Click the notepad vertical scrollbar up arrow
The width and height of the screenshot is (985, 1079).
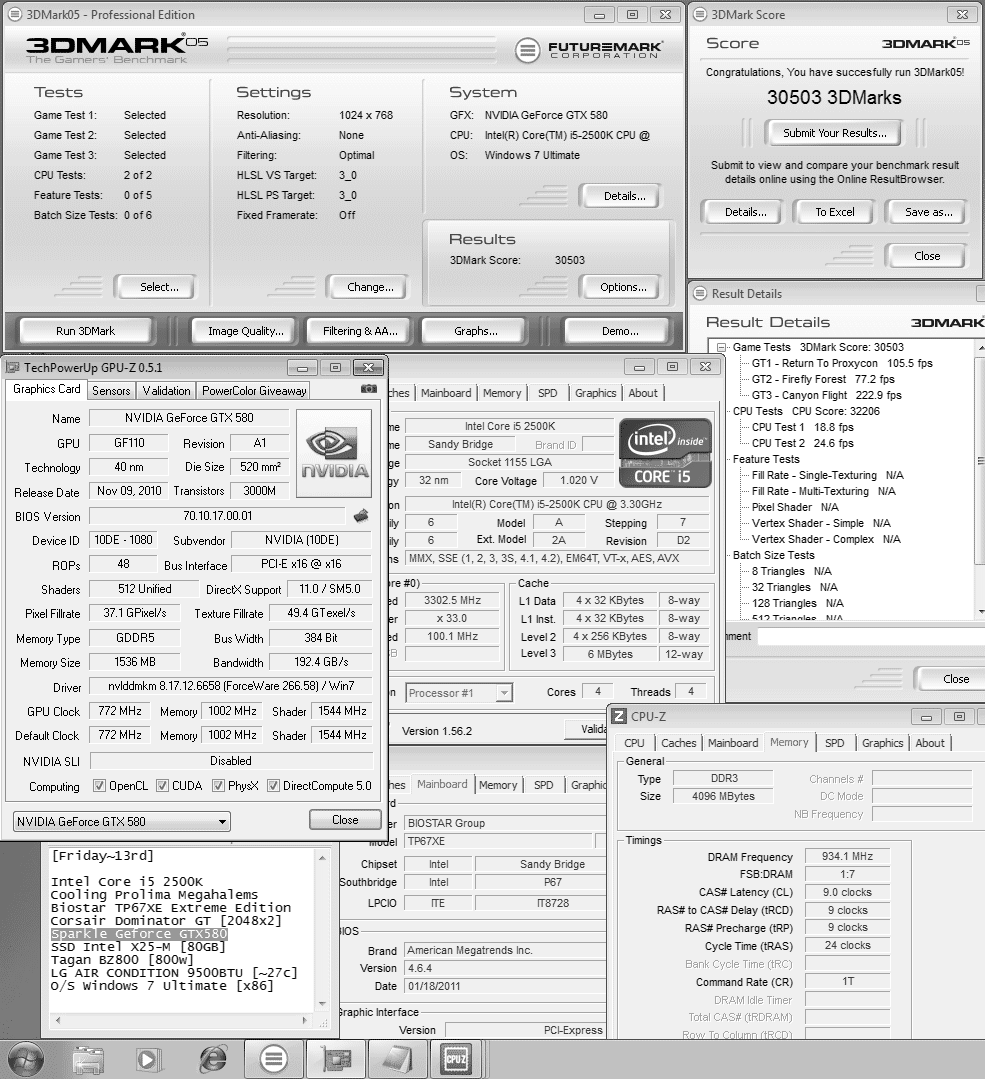pyautogui.click(x=321, y=858)
